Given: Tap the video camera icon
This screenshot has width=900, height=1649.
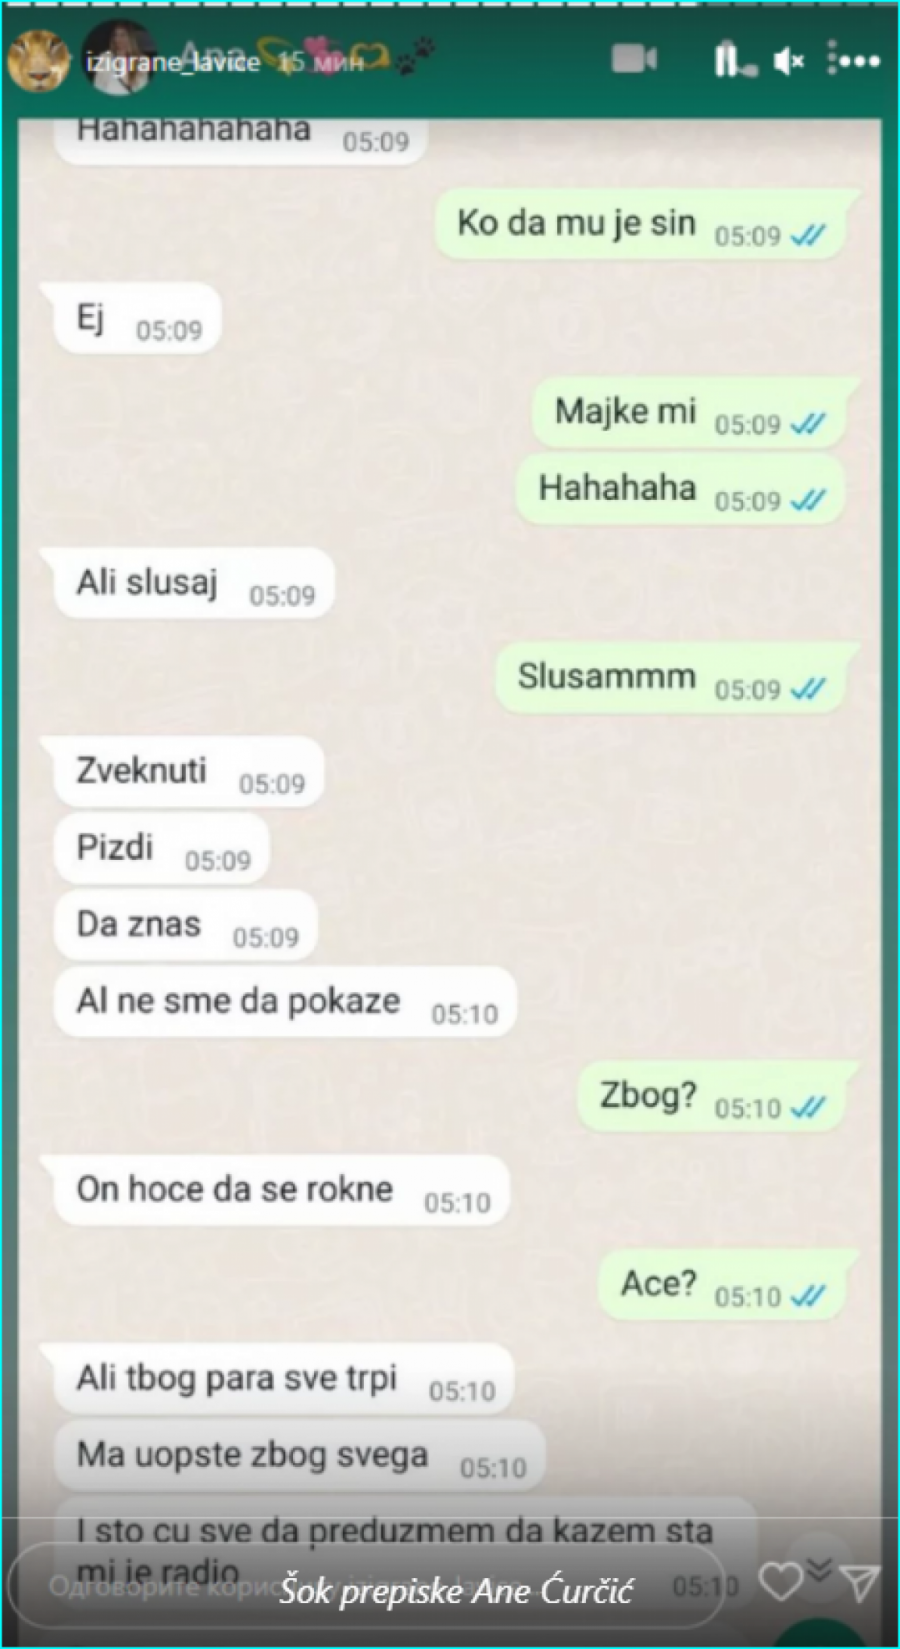Looking at the screenshot, I should [x=634, y=60].
